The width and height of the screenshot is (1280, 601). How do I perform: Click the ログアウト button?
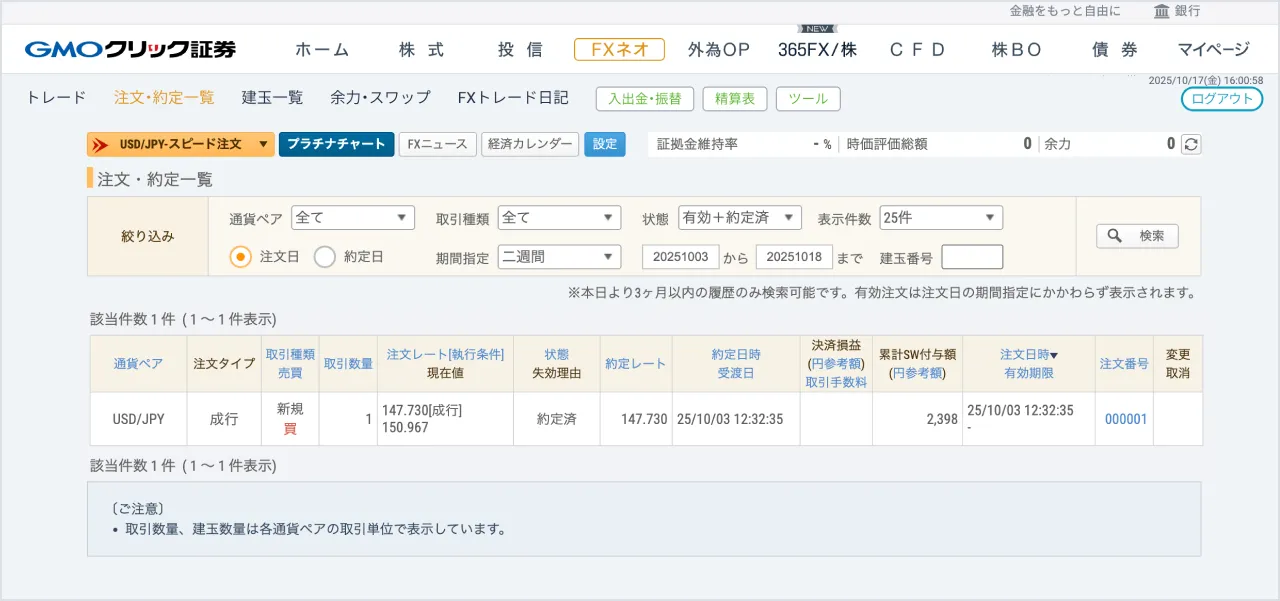(x=1221, y=99)
